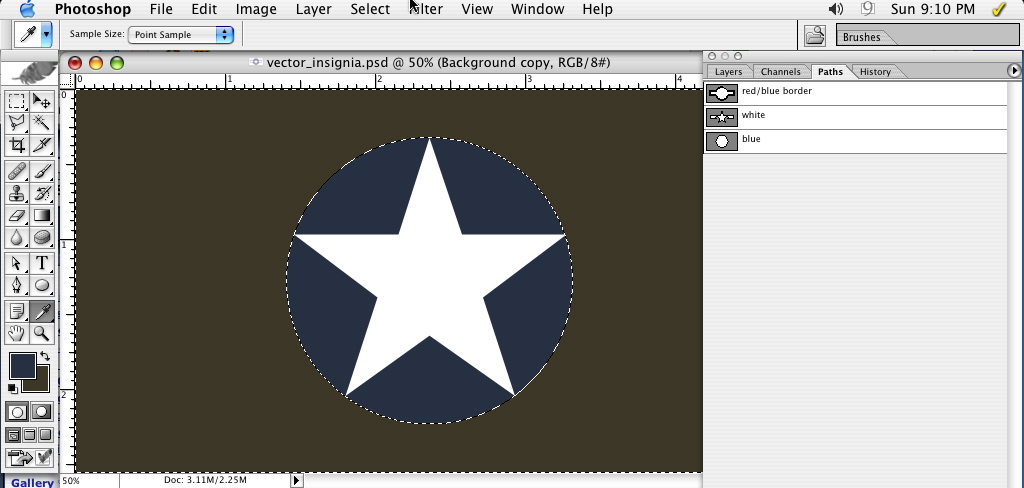Select the Sponge tool
Image resolution: width=1024 pixels, height=488 pixels.
42,236
